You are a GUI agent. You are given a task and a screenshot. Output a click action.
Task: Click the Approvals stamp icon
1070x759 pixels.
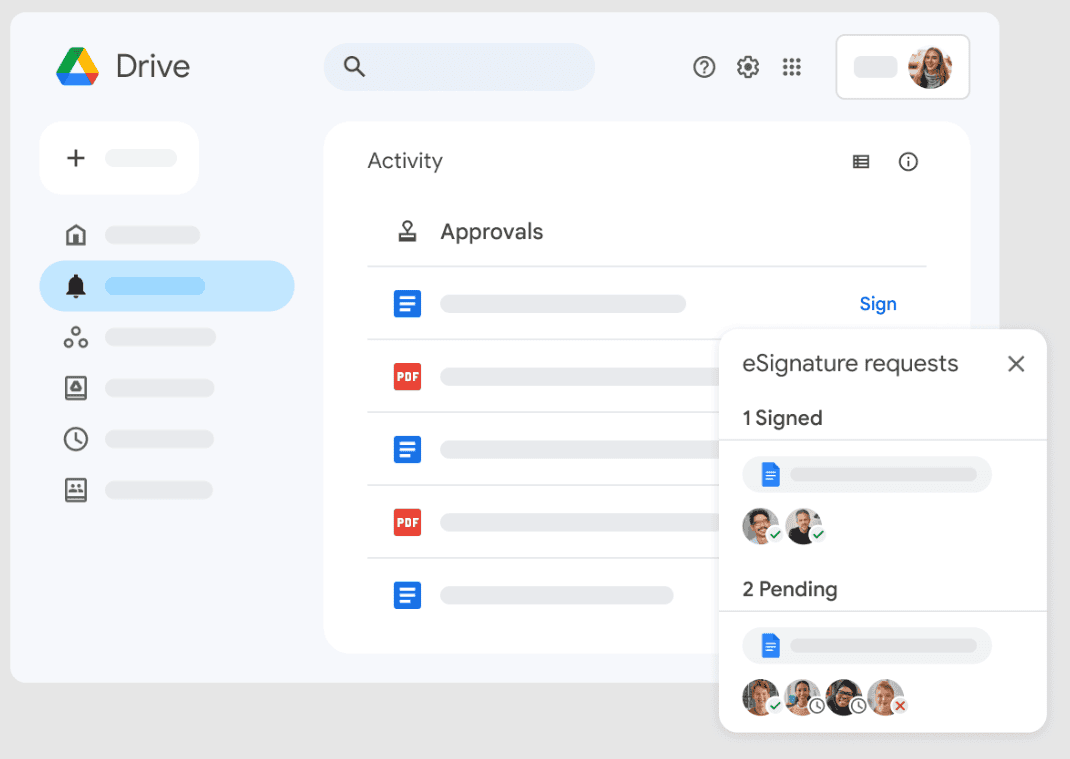click(x=407, y=232)
